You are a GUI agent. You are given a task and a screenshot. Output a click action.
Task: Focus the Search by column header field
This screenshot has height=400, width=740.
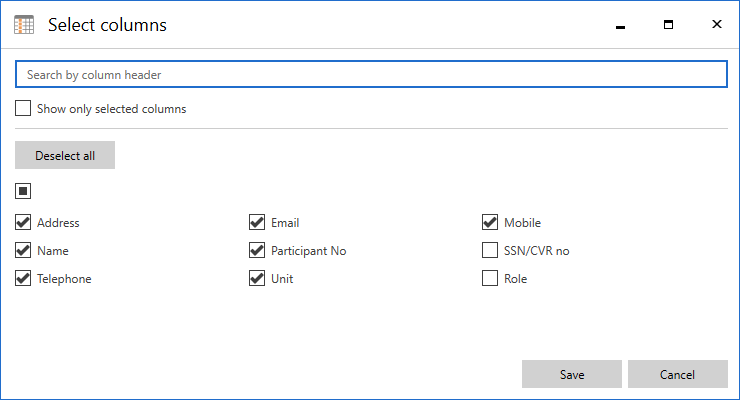pyautogui.click(x=371, y=74)
